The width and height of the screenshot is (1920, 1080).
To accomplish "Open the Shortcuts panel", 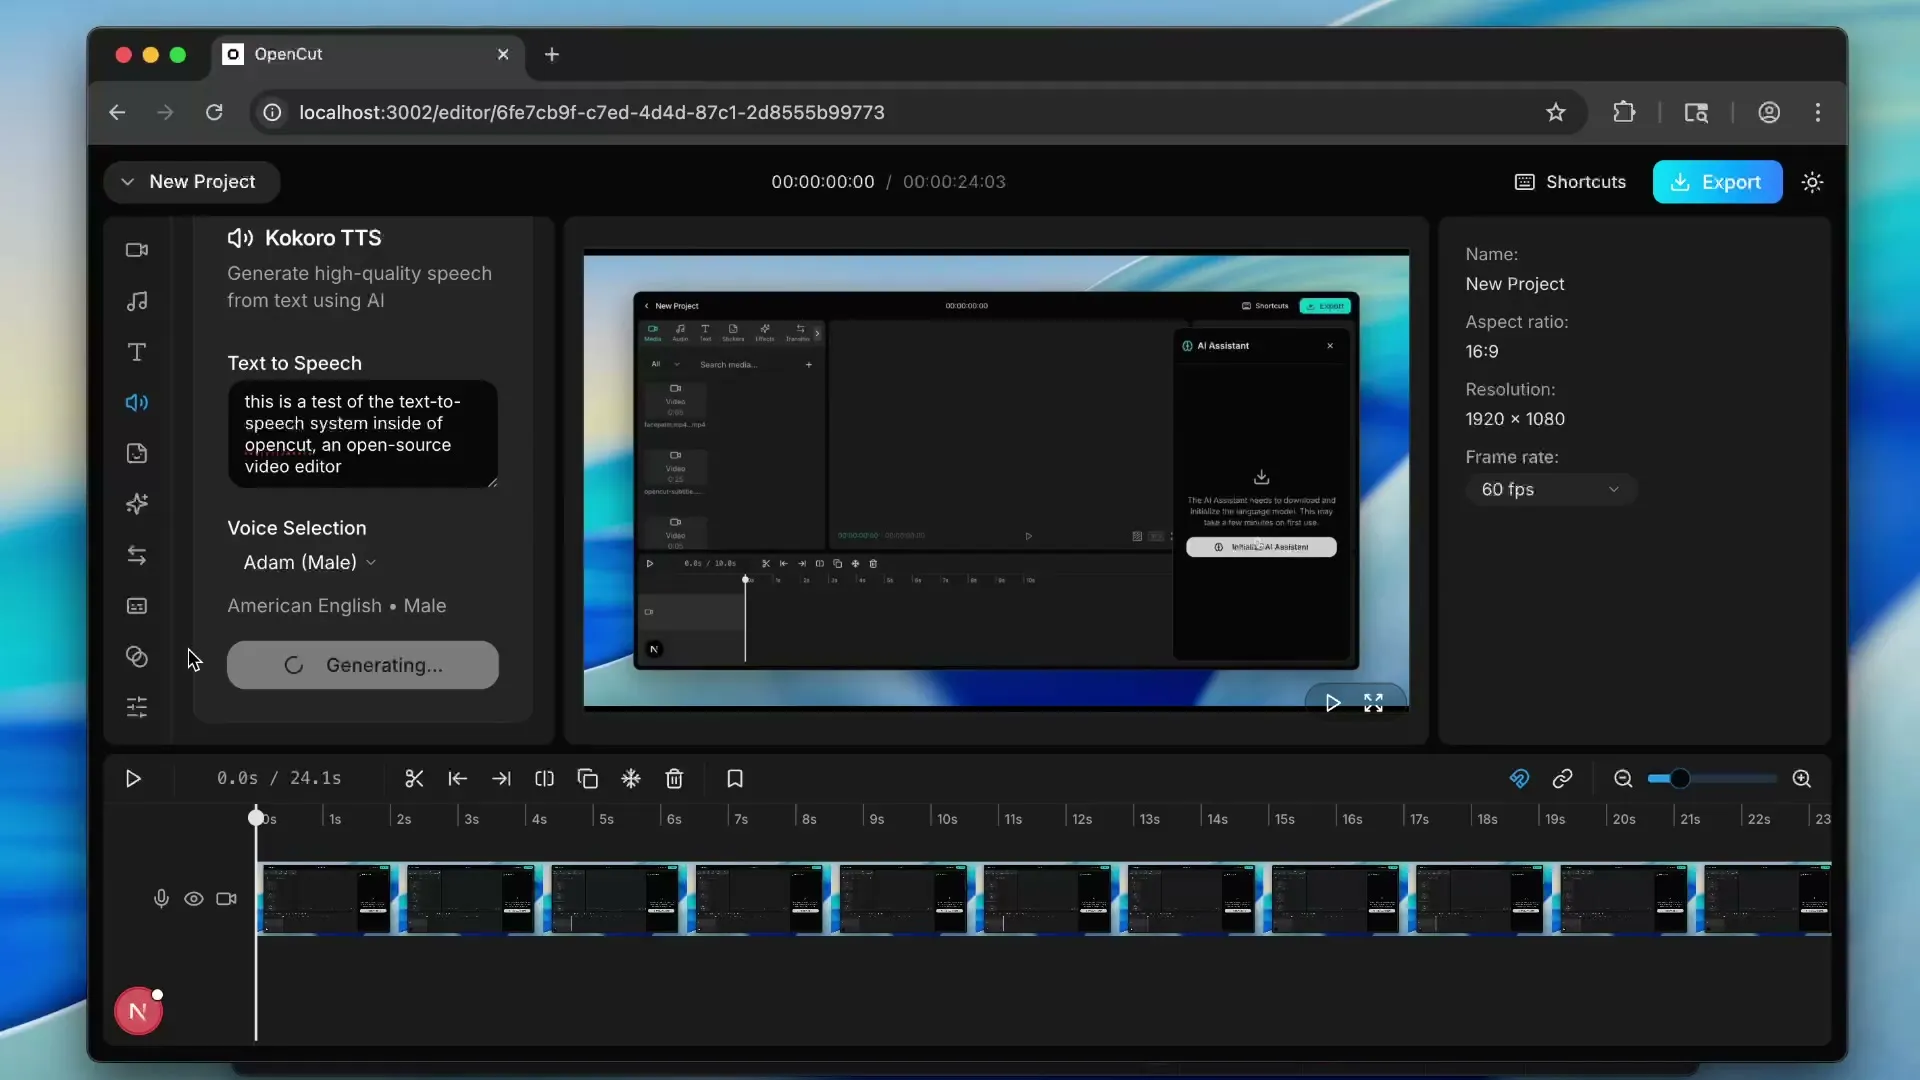I will 1571,182.
